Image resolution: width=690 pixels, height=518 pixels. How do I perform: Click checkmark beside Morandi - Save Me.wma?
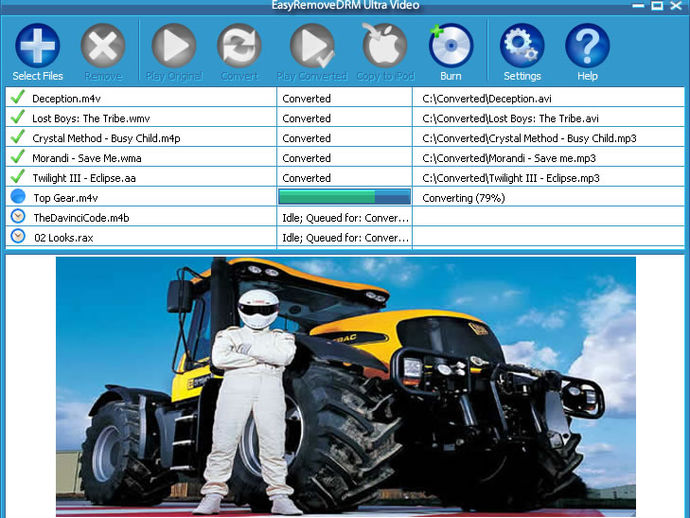(x=18, y=156)
